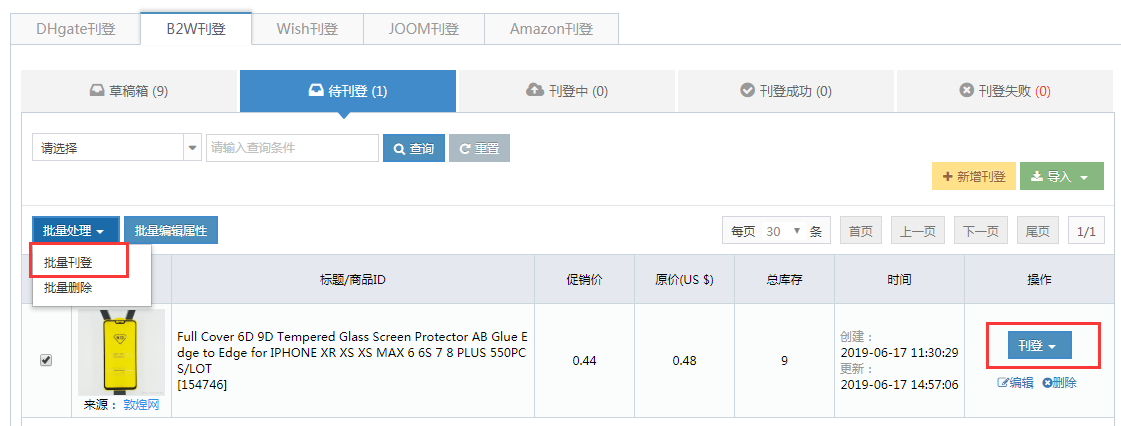
Task: Click the checkmark icon on 刊登成功 tab
Action: click(x=747, y=91)
